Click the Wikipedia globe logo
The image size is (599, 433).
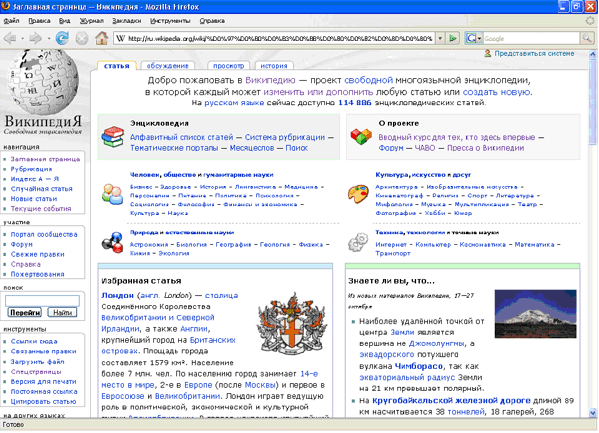pos(44,81)
